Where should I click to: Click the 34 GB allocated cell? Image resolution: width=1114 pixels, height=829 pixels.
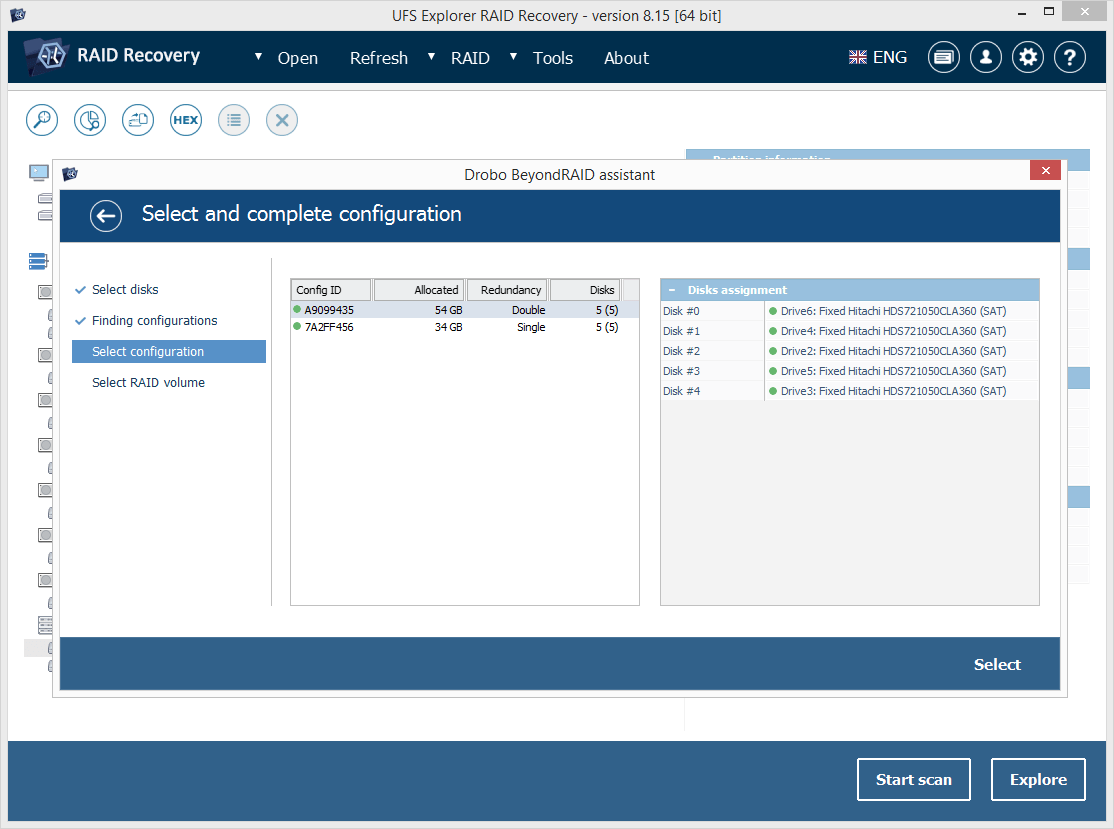(448, 327)
